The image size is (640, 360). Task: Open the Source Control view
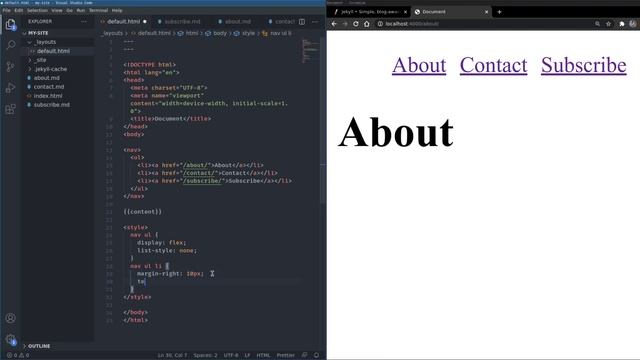click(11, 67)
